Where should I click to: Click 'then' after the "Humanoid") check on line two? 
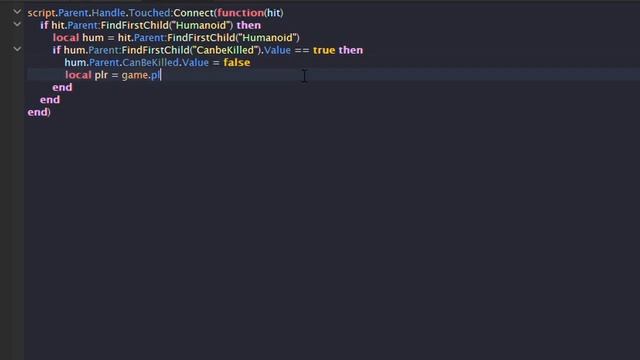[x=249, y=25]
